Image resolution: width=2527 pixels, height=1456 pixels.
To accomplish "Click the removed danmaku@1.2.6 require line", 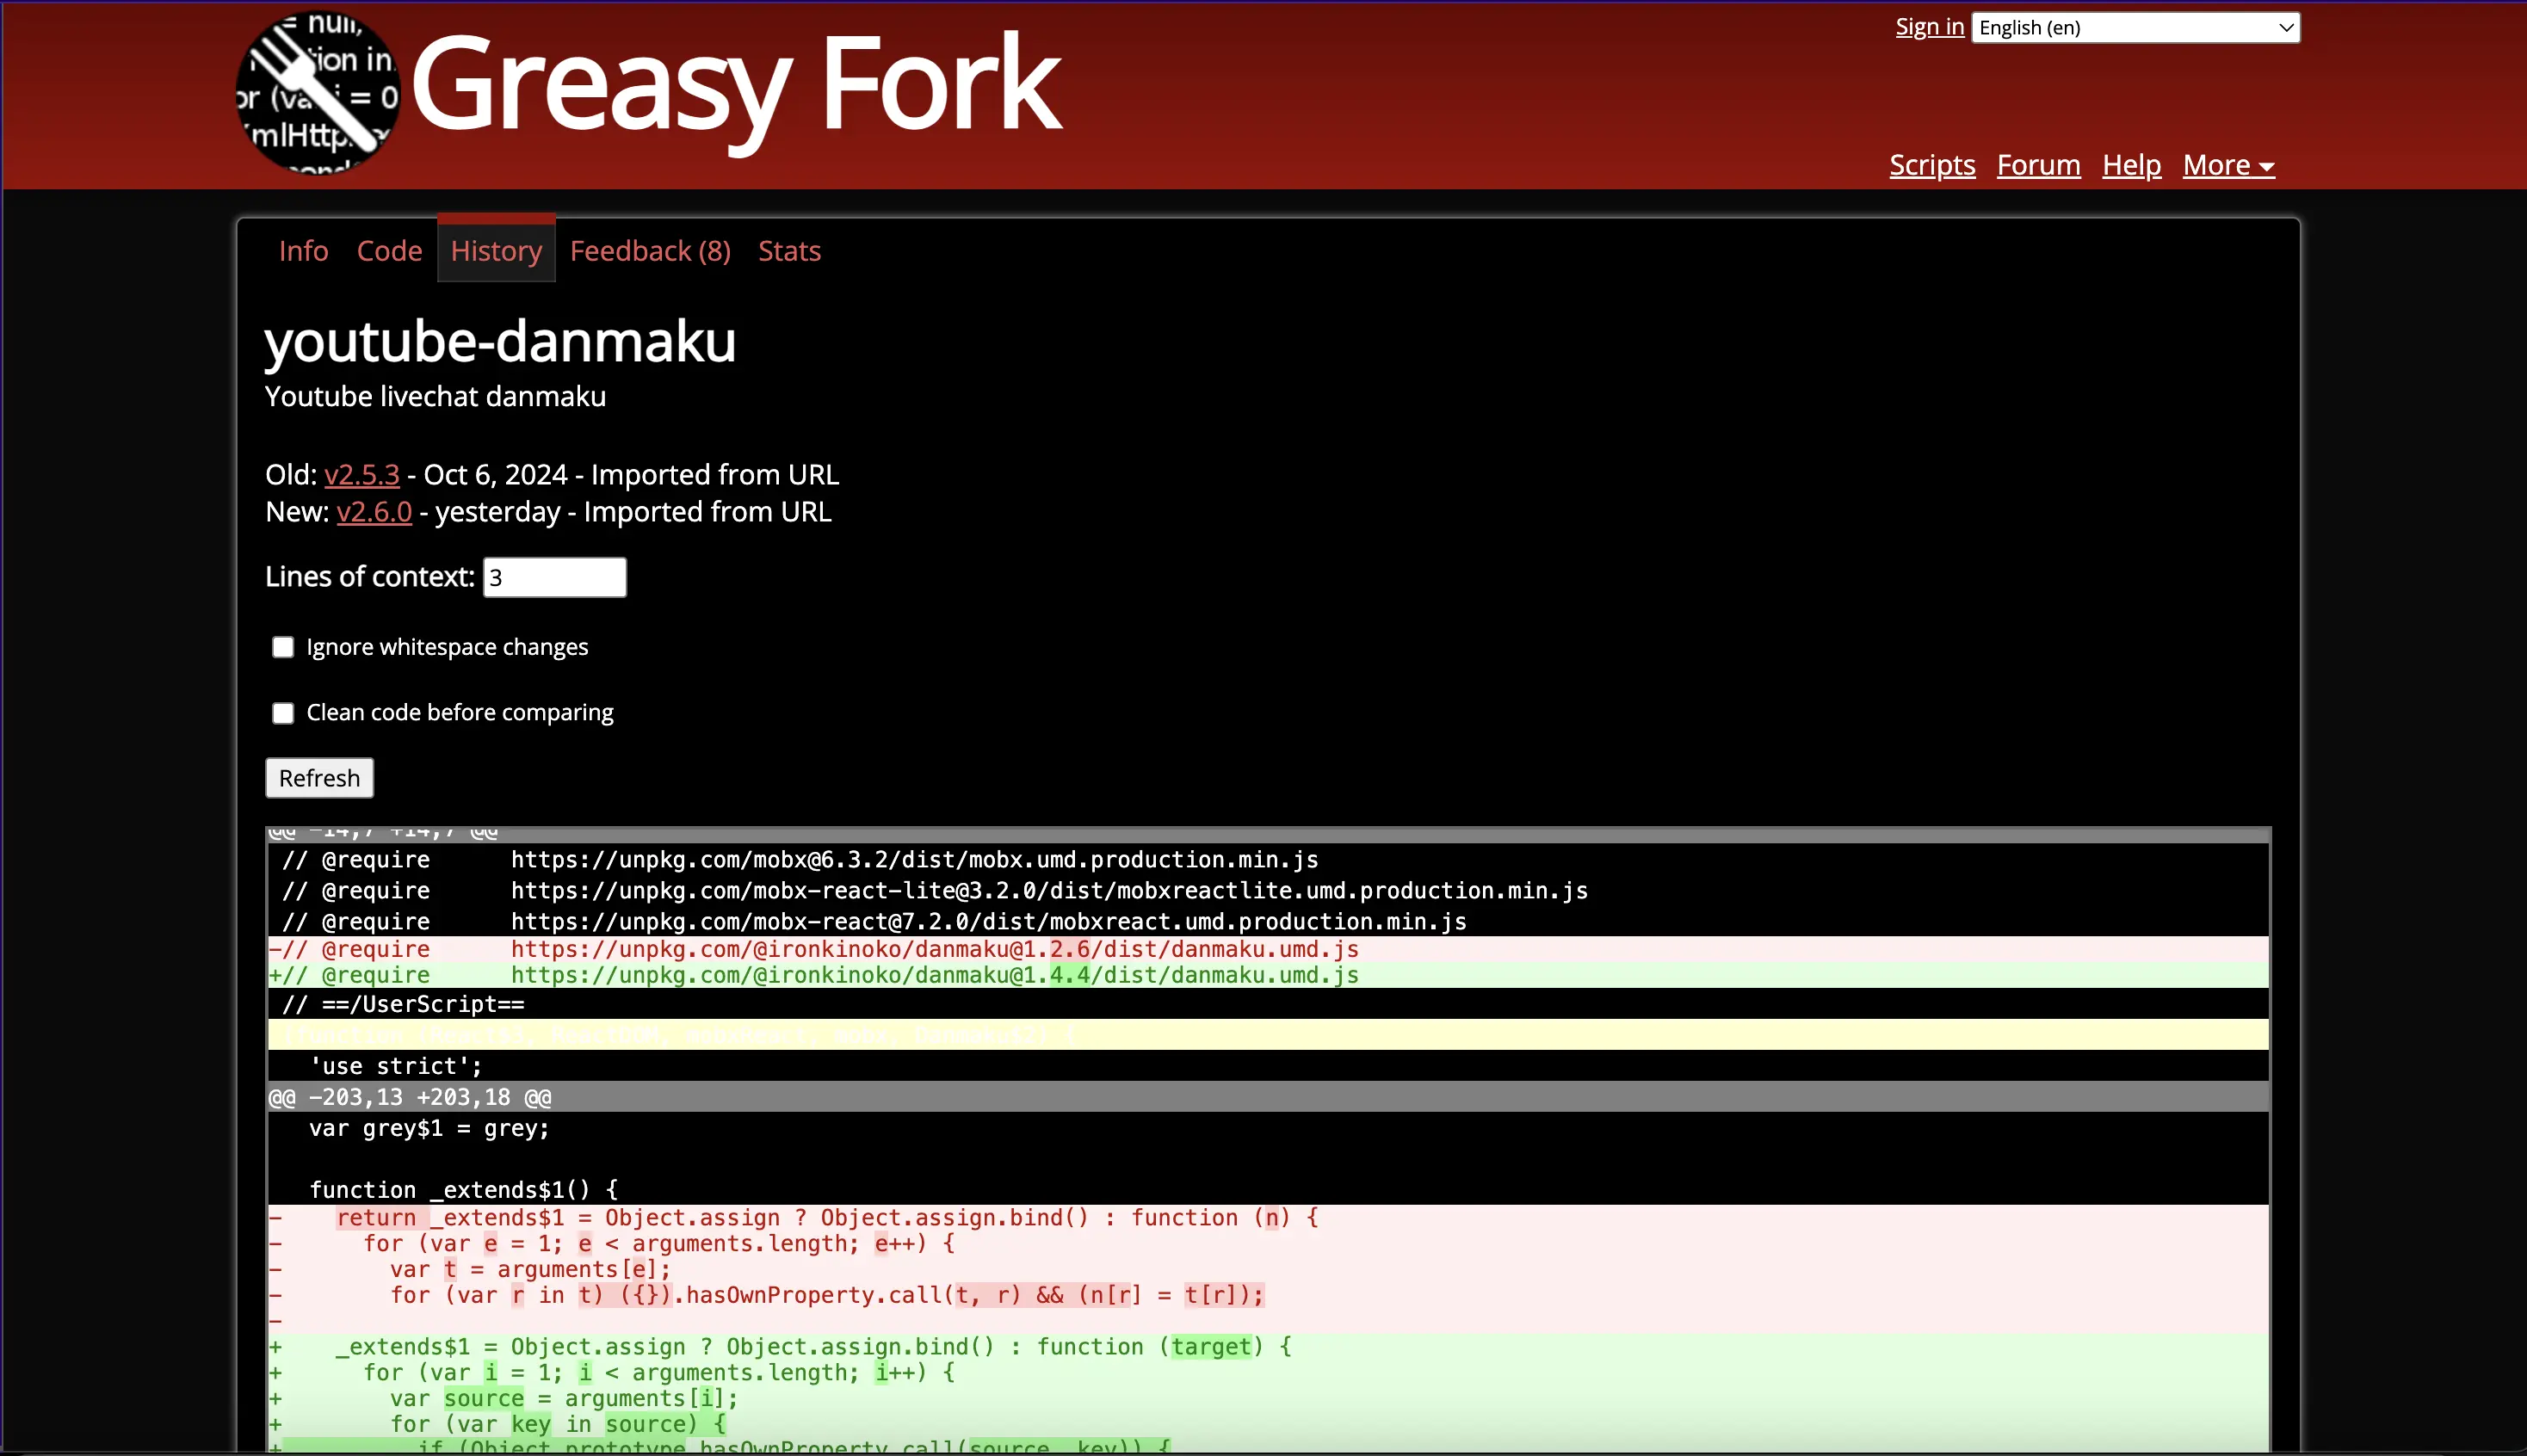I will click(1268, 949).
